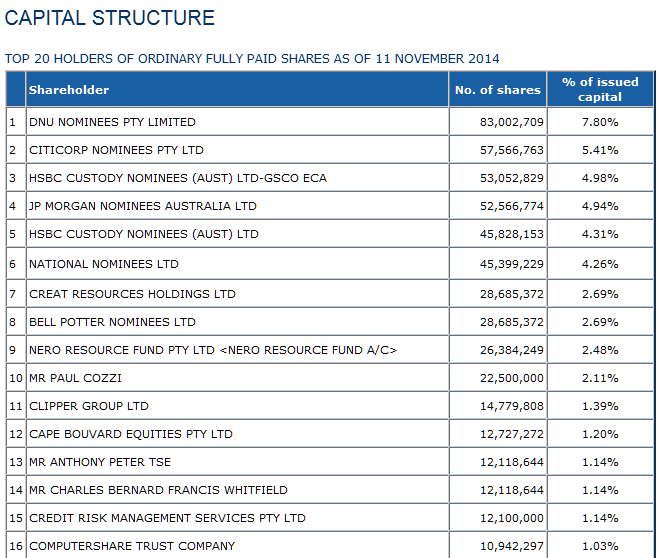Viewport: 663px width, 558px height.
Task: Click the 4.94% capital value
Action: coord(600,206)
